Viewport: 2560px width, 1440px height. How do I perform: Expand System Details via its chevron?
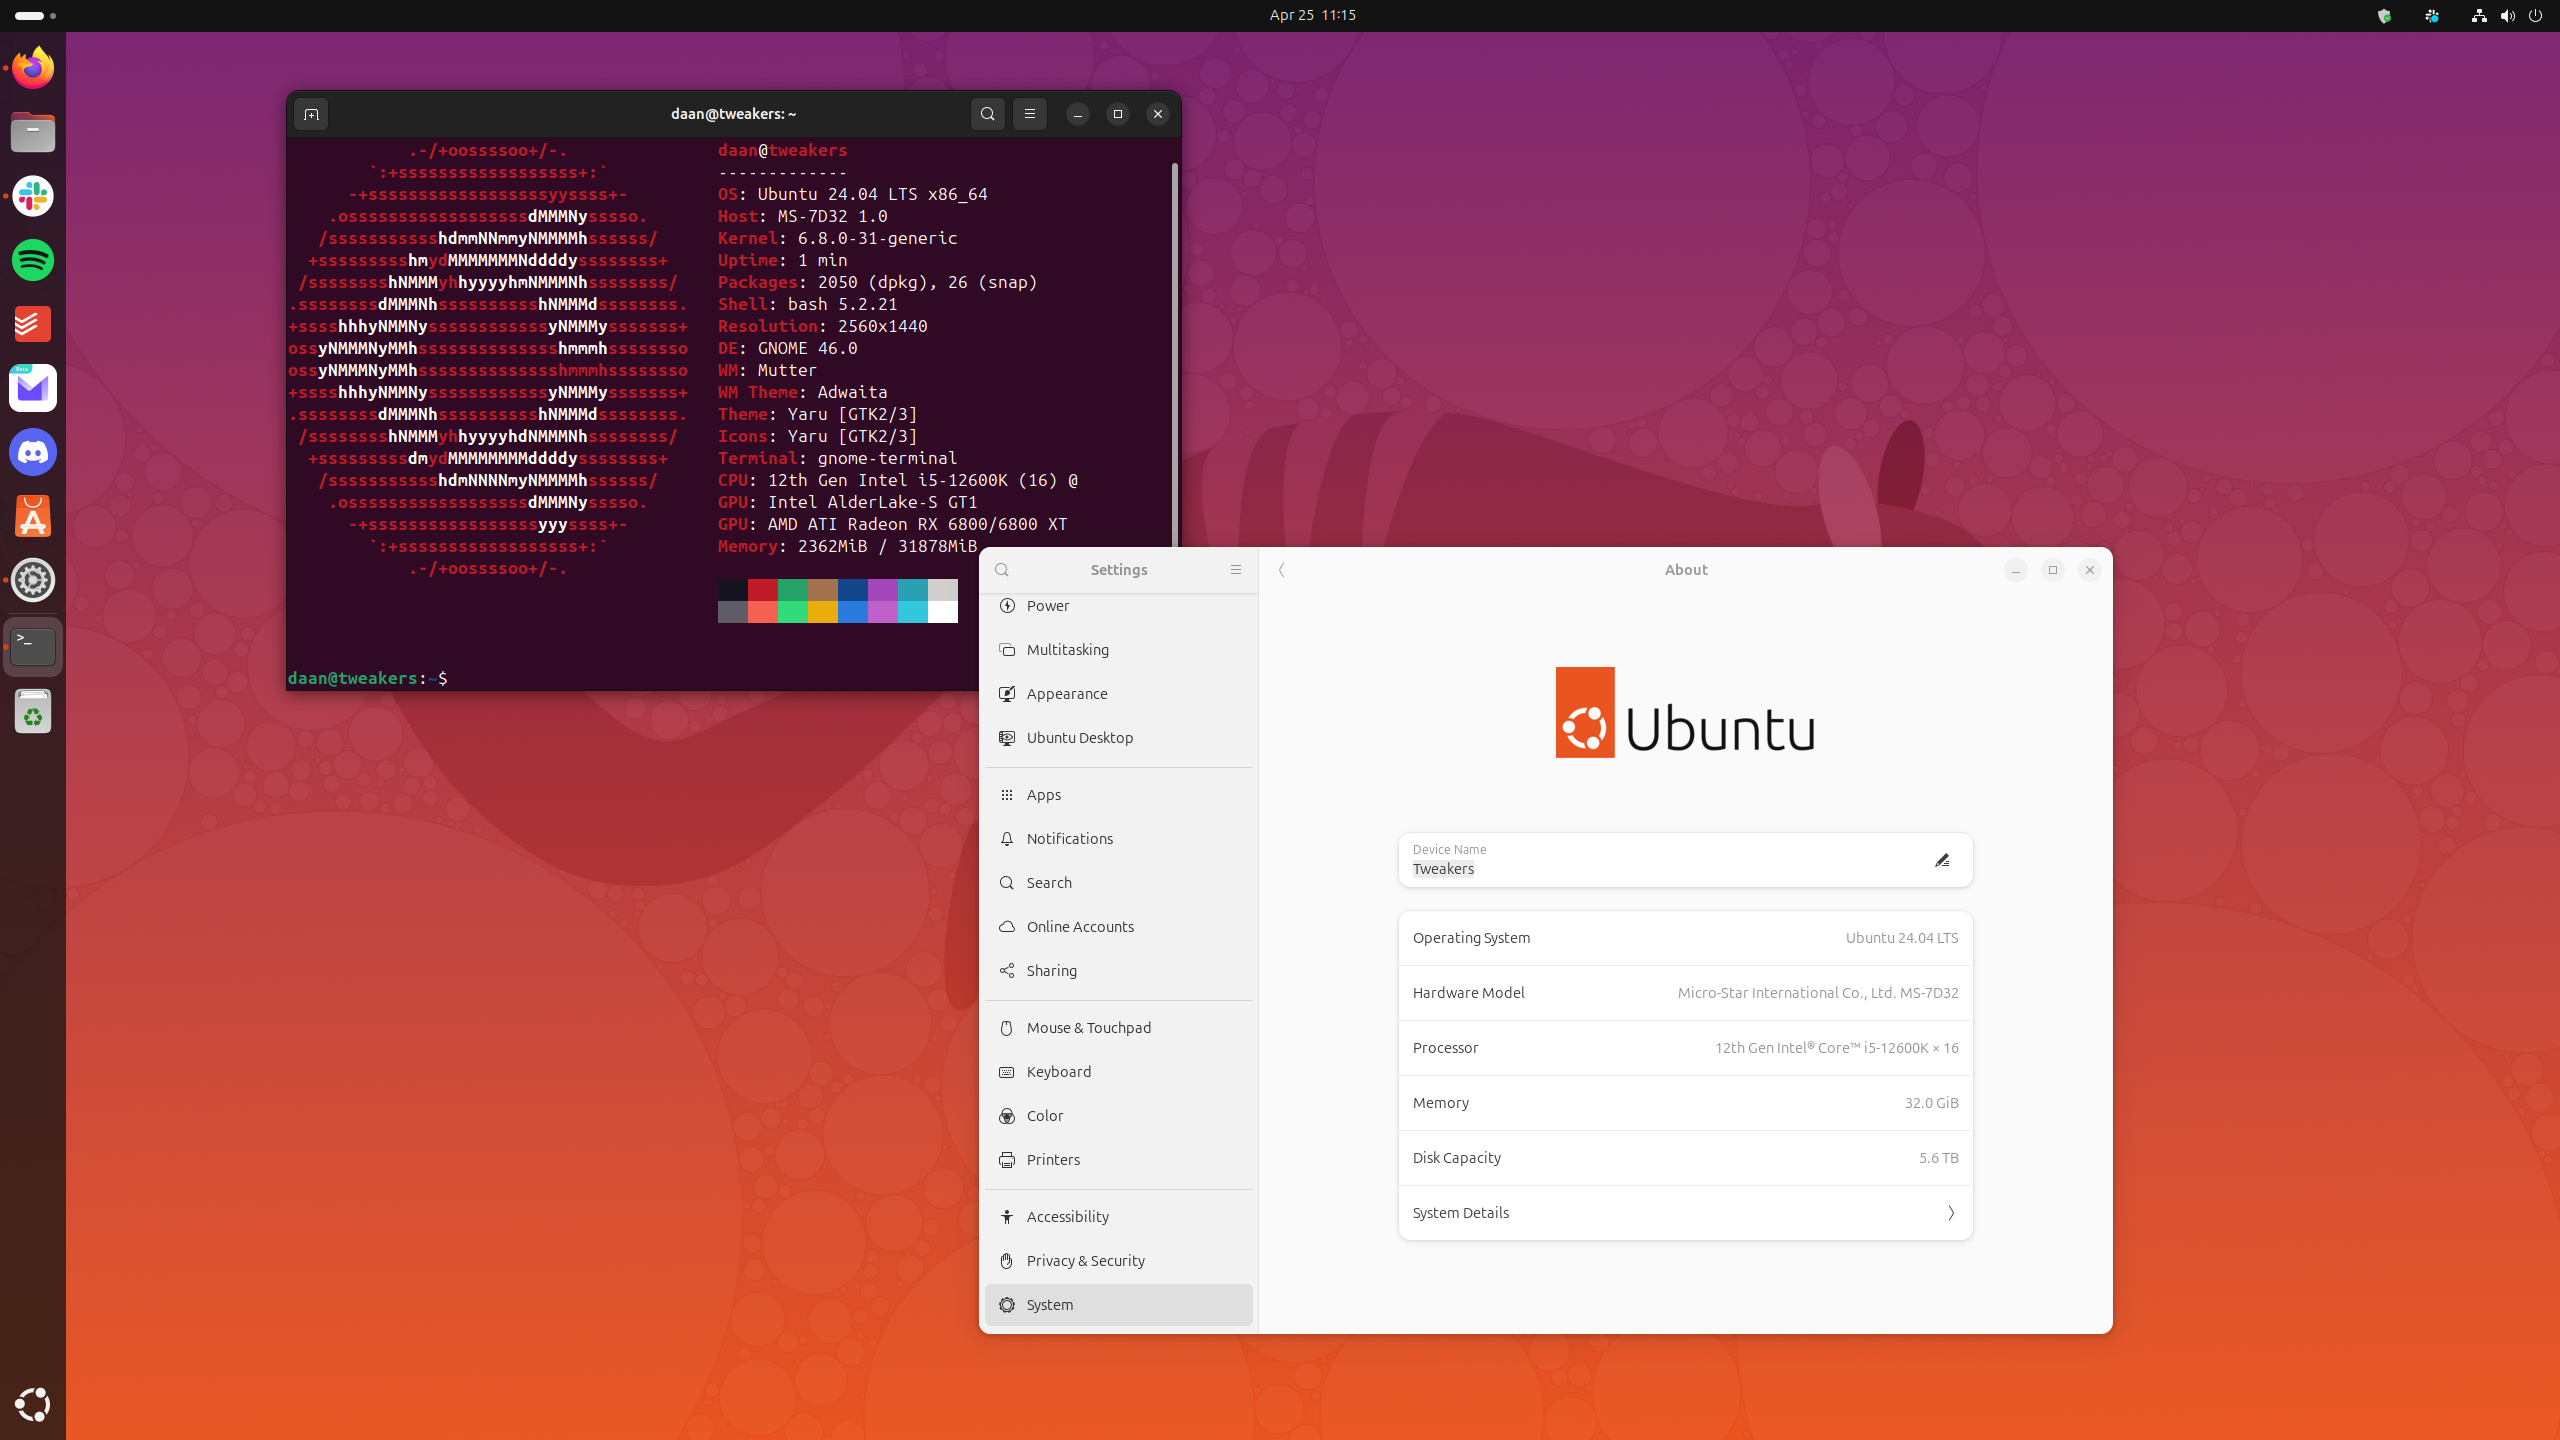[x=1950, y=1212]
